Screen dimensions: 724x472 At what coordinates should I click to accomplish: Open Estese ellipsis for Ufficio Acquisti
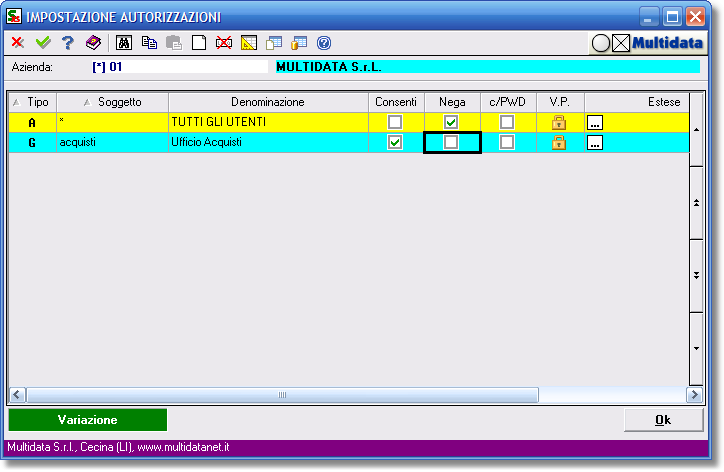(595, 143)
